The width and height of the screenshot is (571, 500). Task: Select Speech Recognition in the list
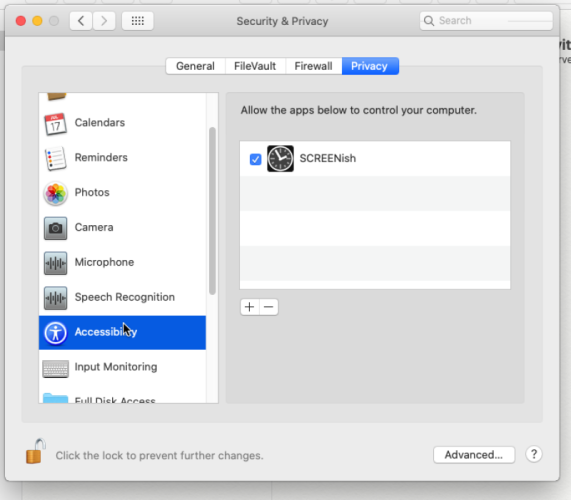point(122,298)
